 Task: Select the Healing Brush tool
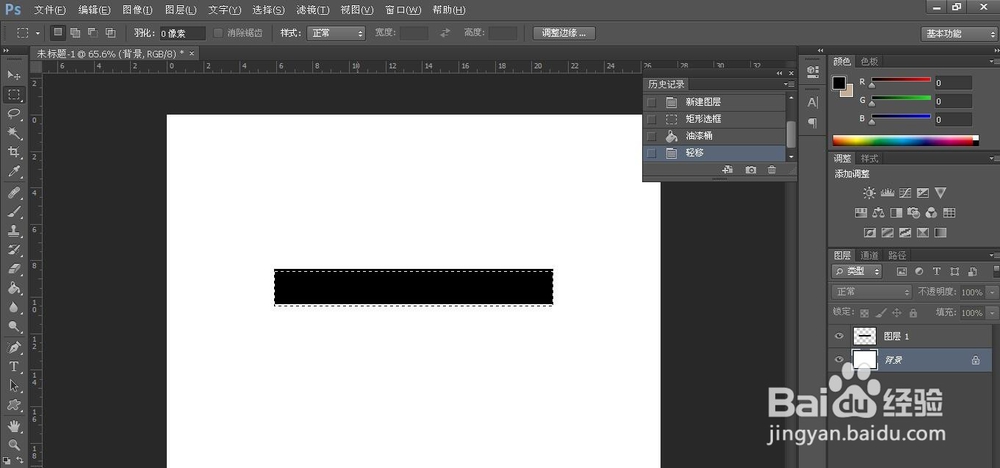click(x=14, y=193)
